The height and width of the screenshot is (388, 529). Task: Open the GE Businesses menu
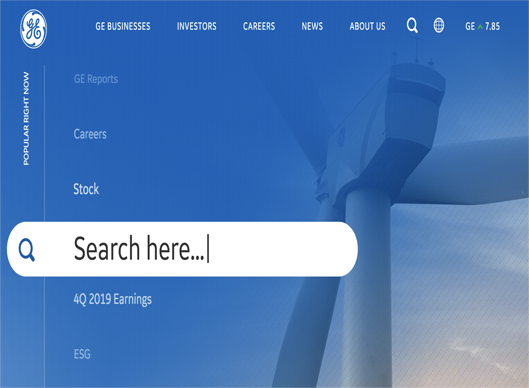tap(123, 26)
